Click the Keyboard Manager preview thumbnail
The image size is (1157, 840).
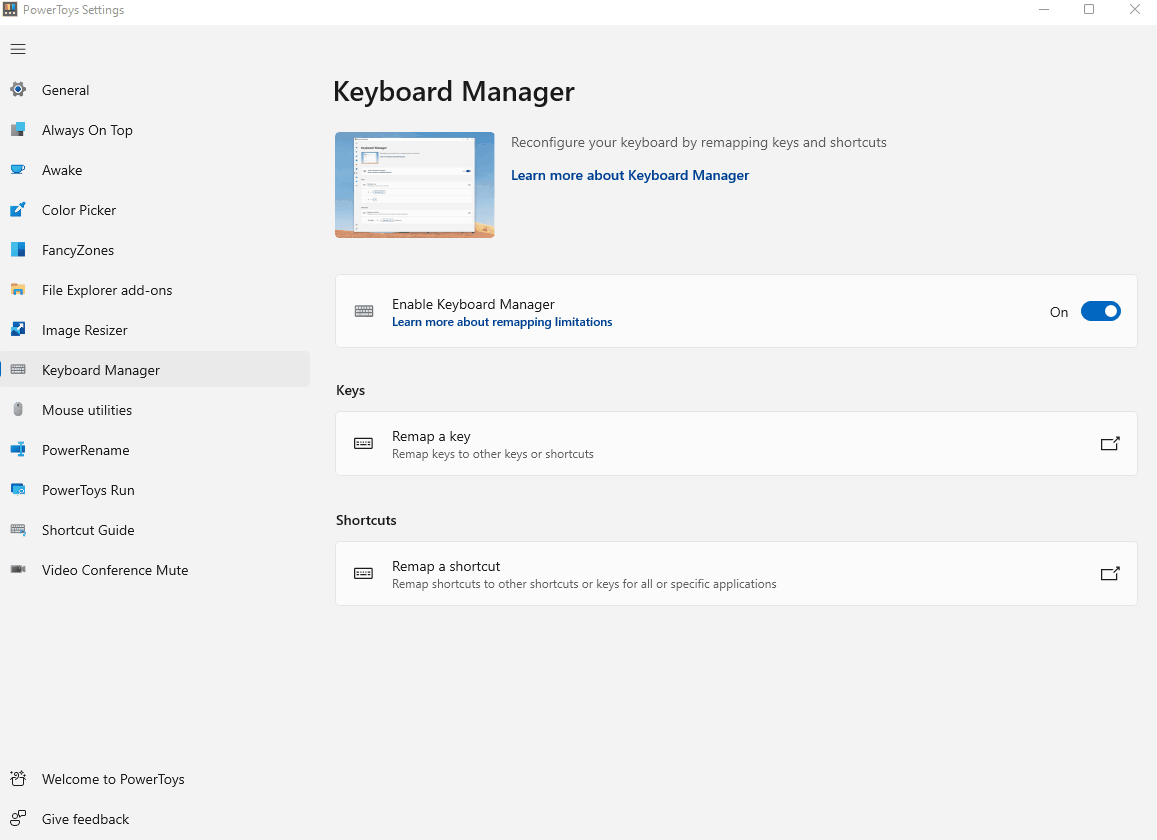pyautogui.click(x=414, y=184)
